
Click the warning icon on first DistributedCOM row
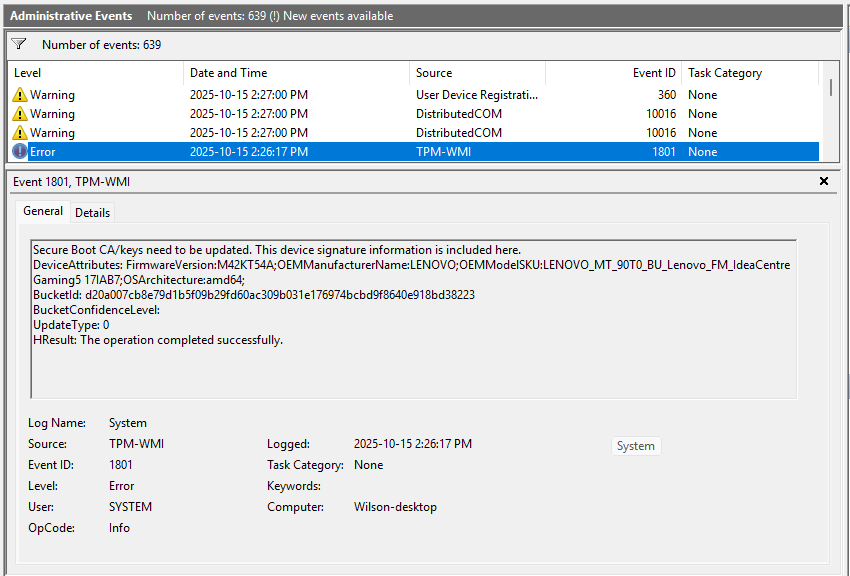[x=19, y=113]
